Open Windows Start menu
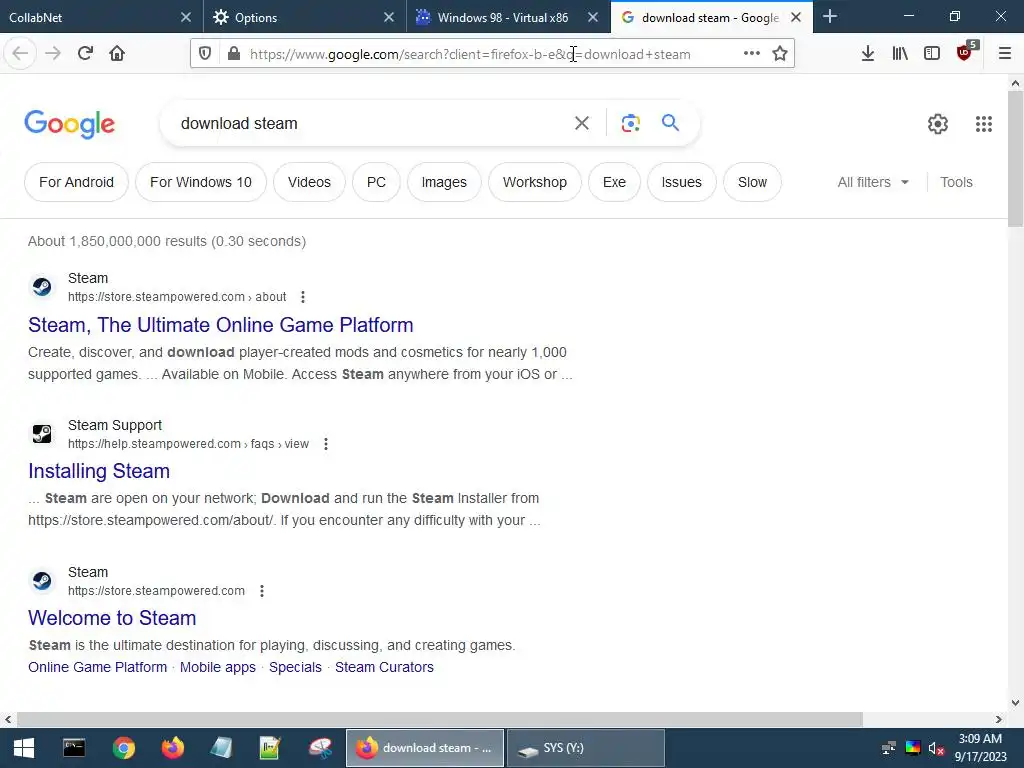The image size is (1024, 768). coord(24,748)
